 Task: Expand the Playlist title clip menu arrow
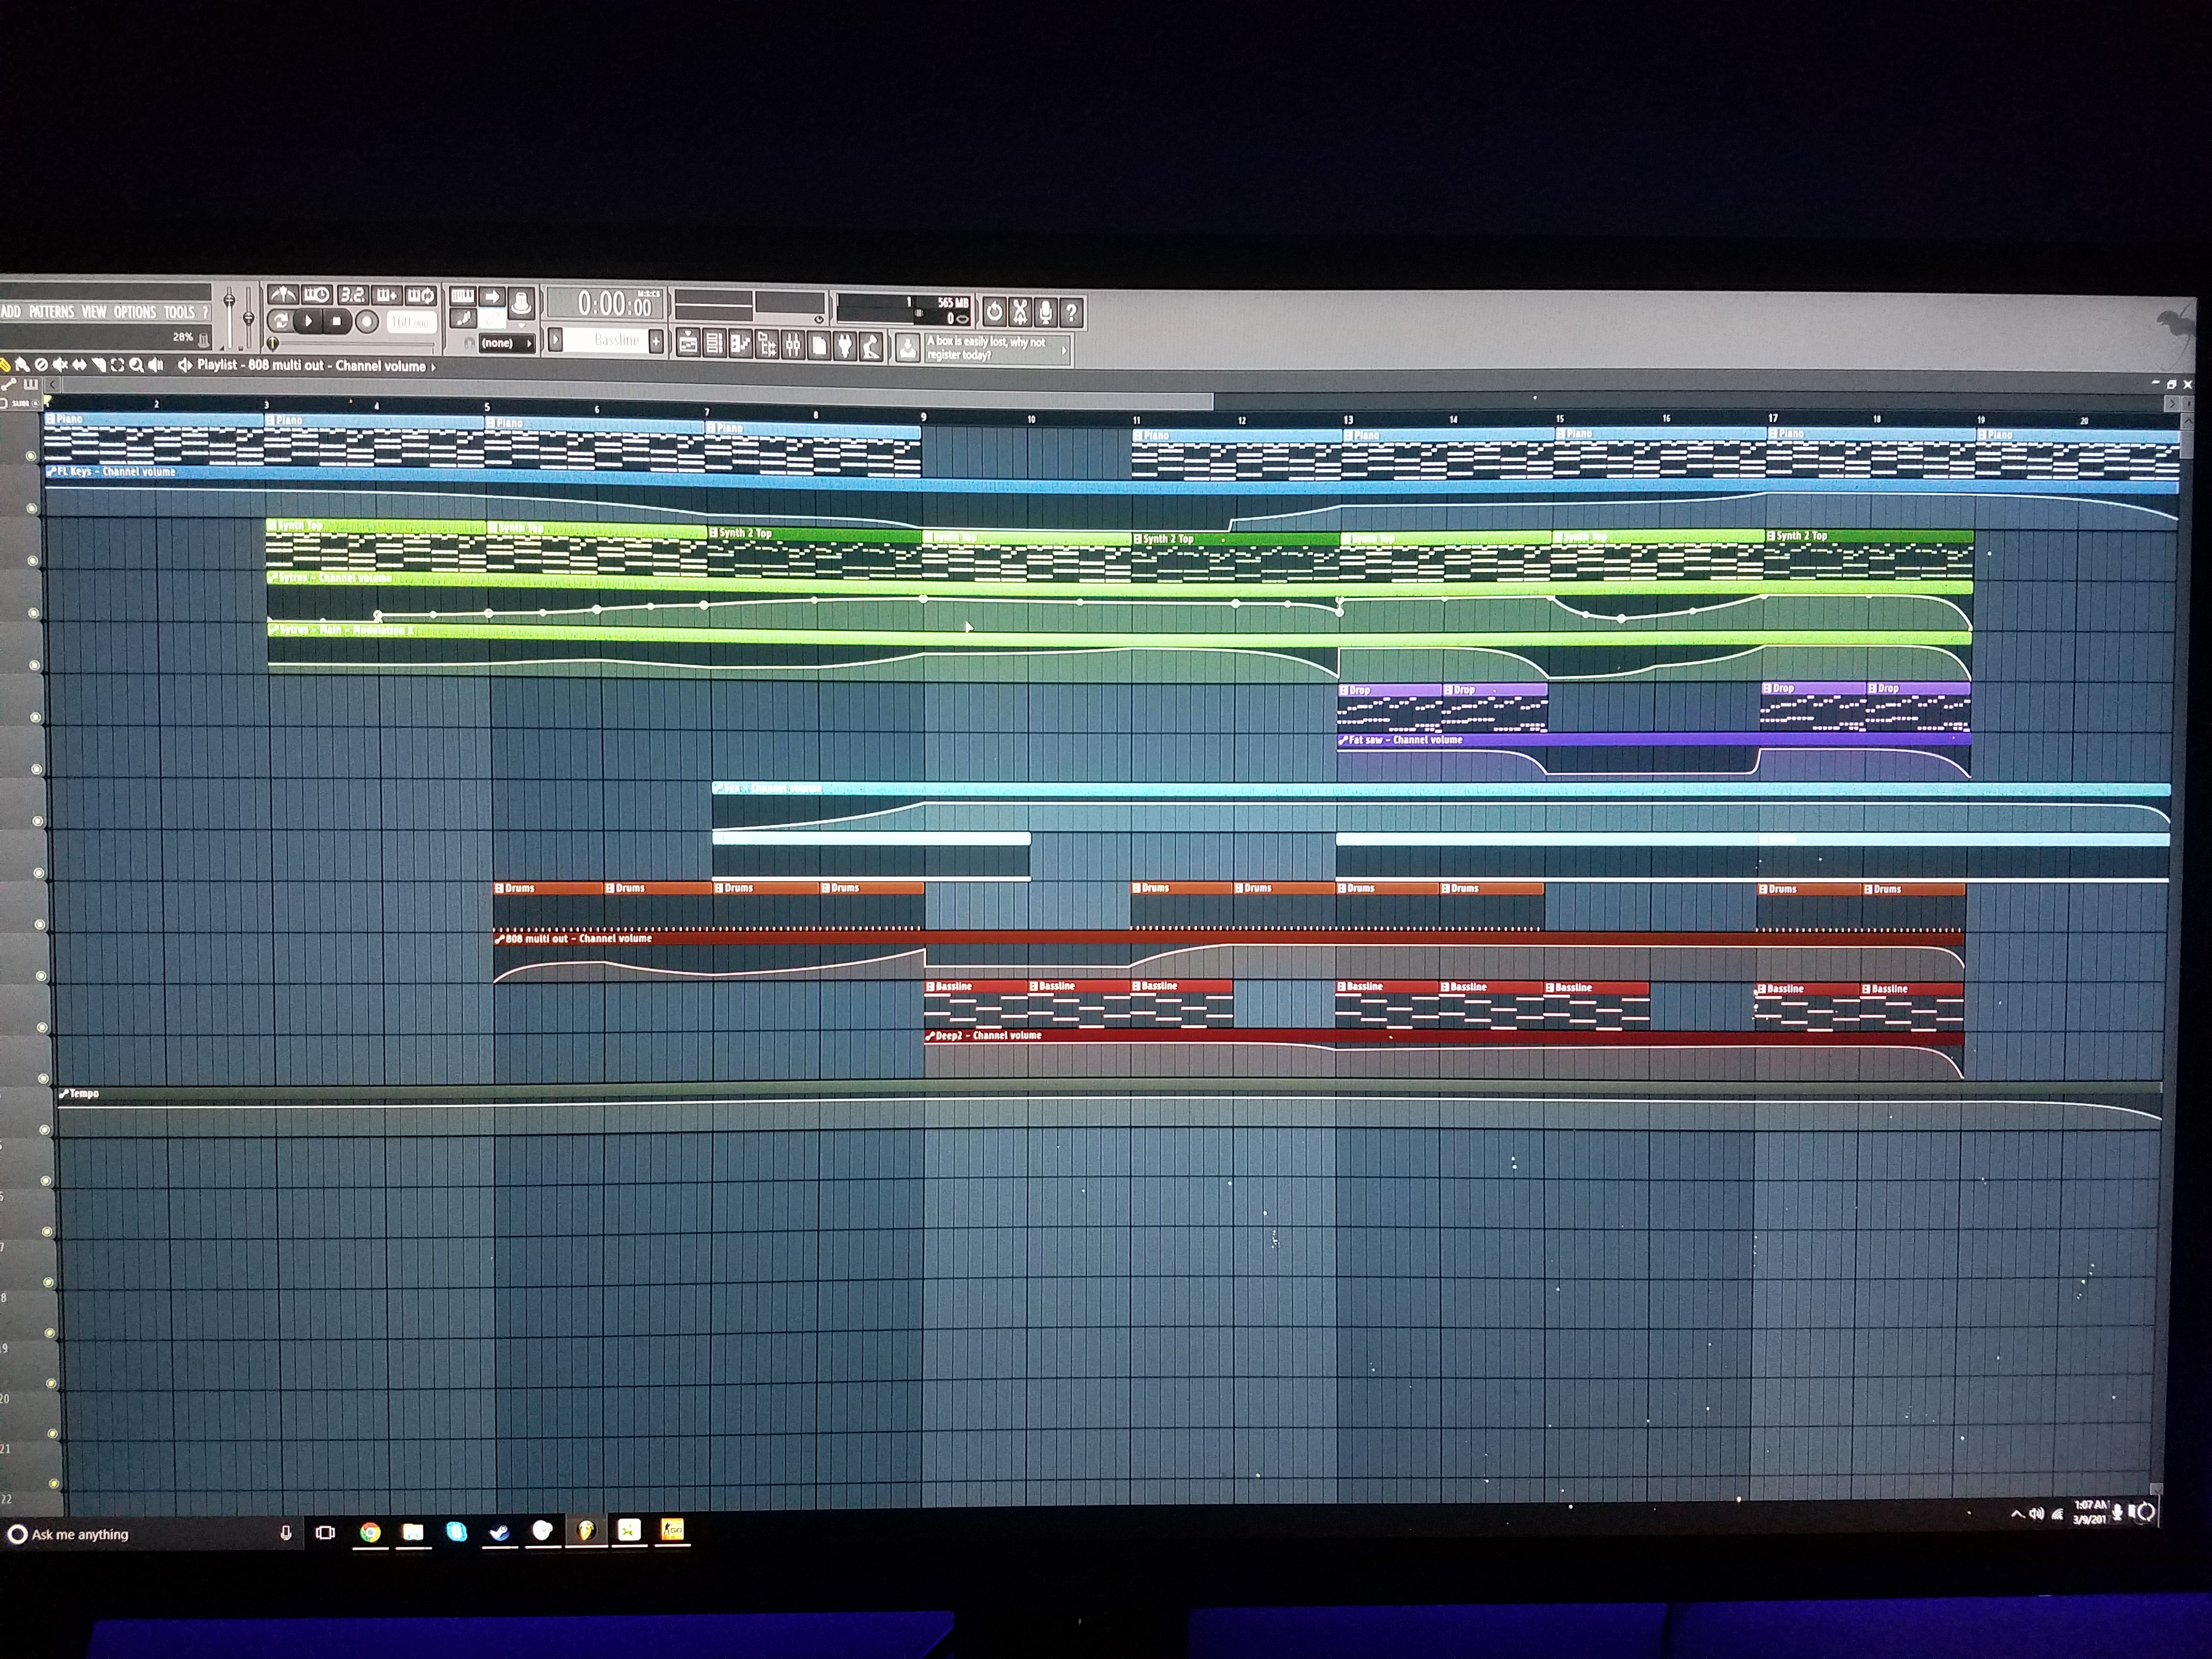click(433, 367)
